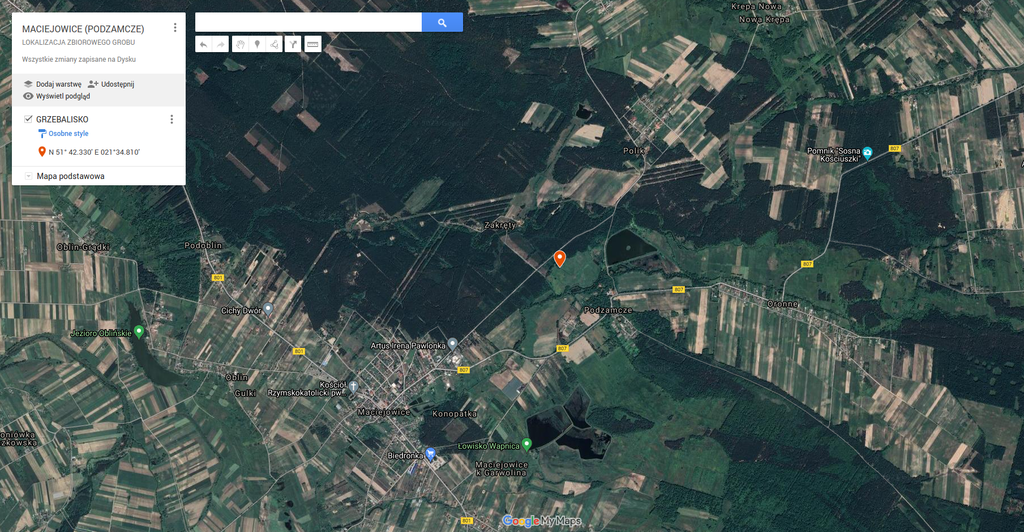Open the map title three-dot menu
This screenshot has height=532, width=1024.
(x=175, y=28)
